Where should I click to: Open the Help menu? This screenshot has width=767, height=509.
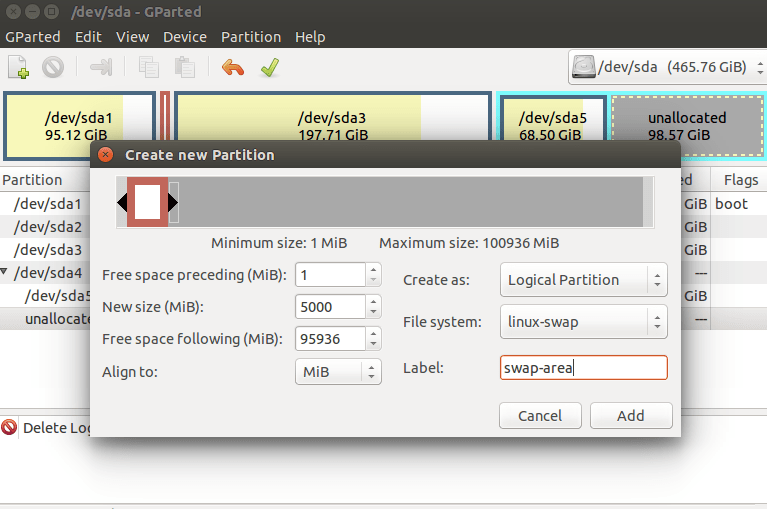[x=310, y=37]
